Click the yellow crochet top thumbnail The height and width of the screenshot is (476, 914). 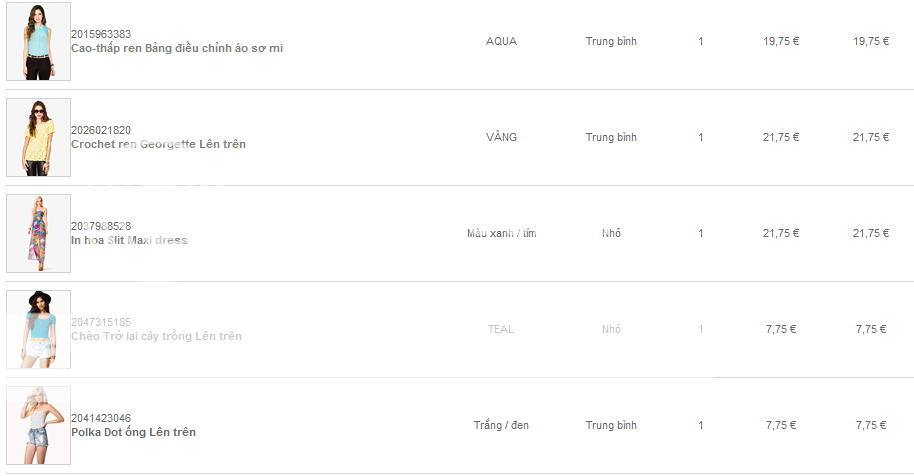[38, 138]
